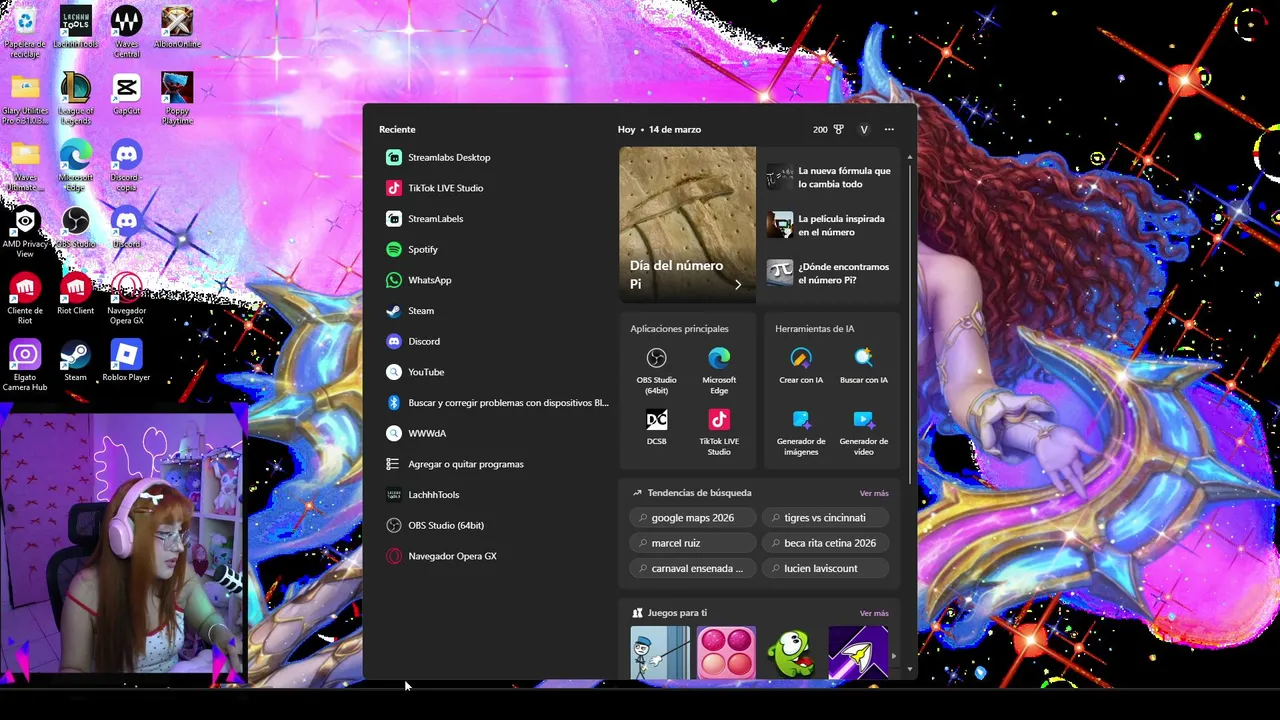Open Streamlabs Desktop from recent list
Viewport: 1280px width, 720px height.
point(495,157)
